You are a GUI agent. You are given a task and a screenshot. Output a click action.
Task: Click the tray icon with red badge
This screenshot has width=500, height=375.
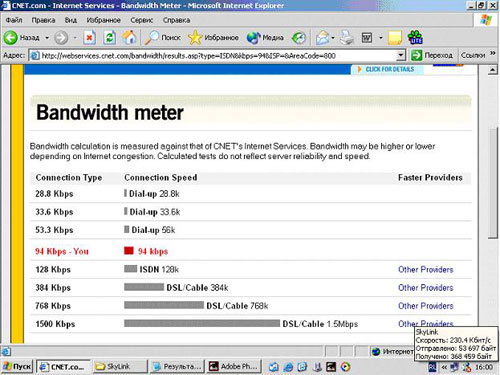(467, 367)
